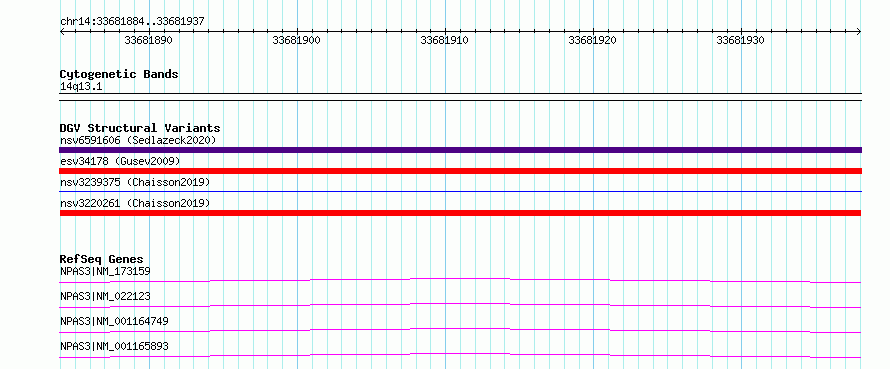This screenshot has width=890, height=369.
Task: Click the red nsv3220261 variant bar
Action: click(x=460, y=213)
